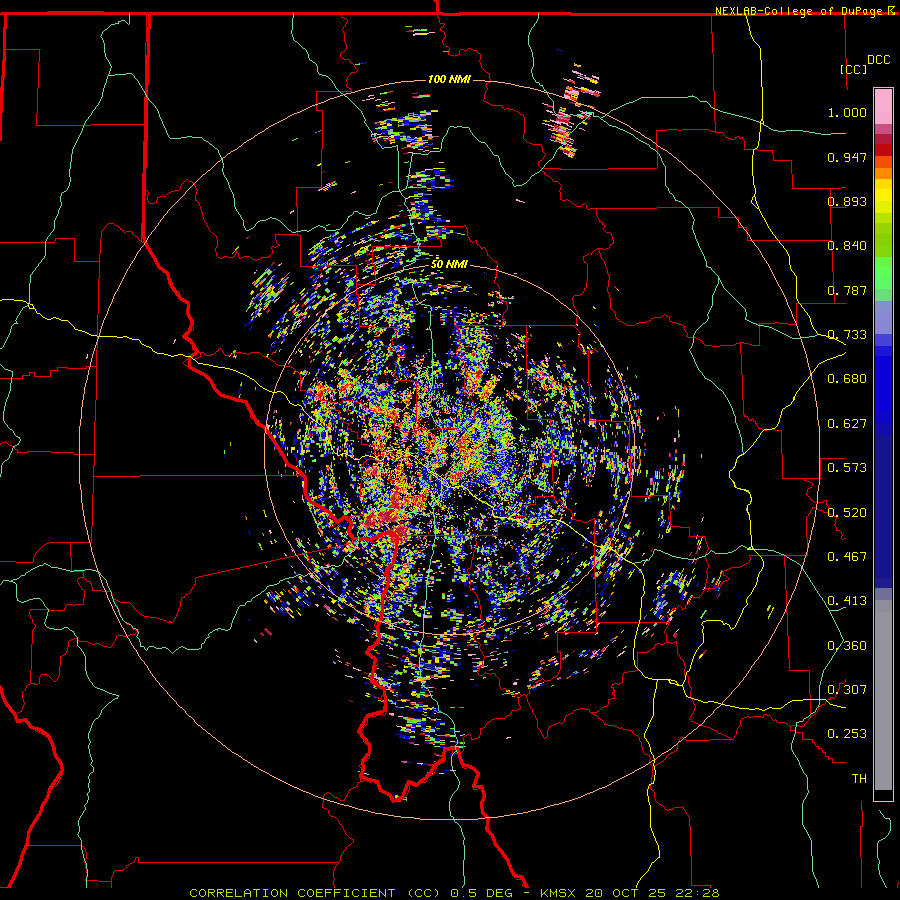900x900 pixels.
Task: Click the 0.893 scale value
Action: (847, 201)
